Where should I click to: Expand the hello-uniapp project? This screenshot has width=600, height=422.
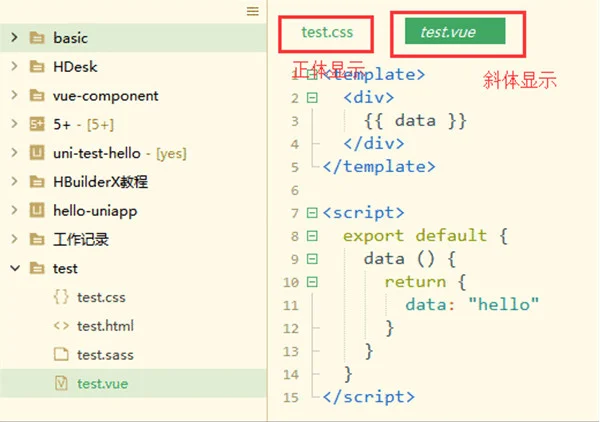click(15, 210)
